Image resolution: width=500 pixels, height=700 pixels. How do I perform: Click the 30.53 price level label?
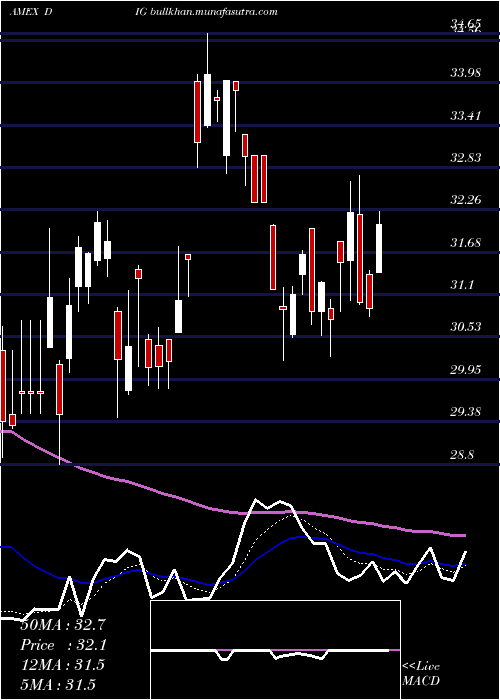[466, 327]
